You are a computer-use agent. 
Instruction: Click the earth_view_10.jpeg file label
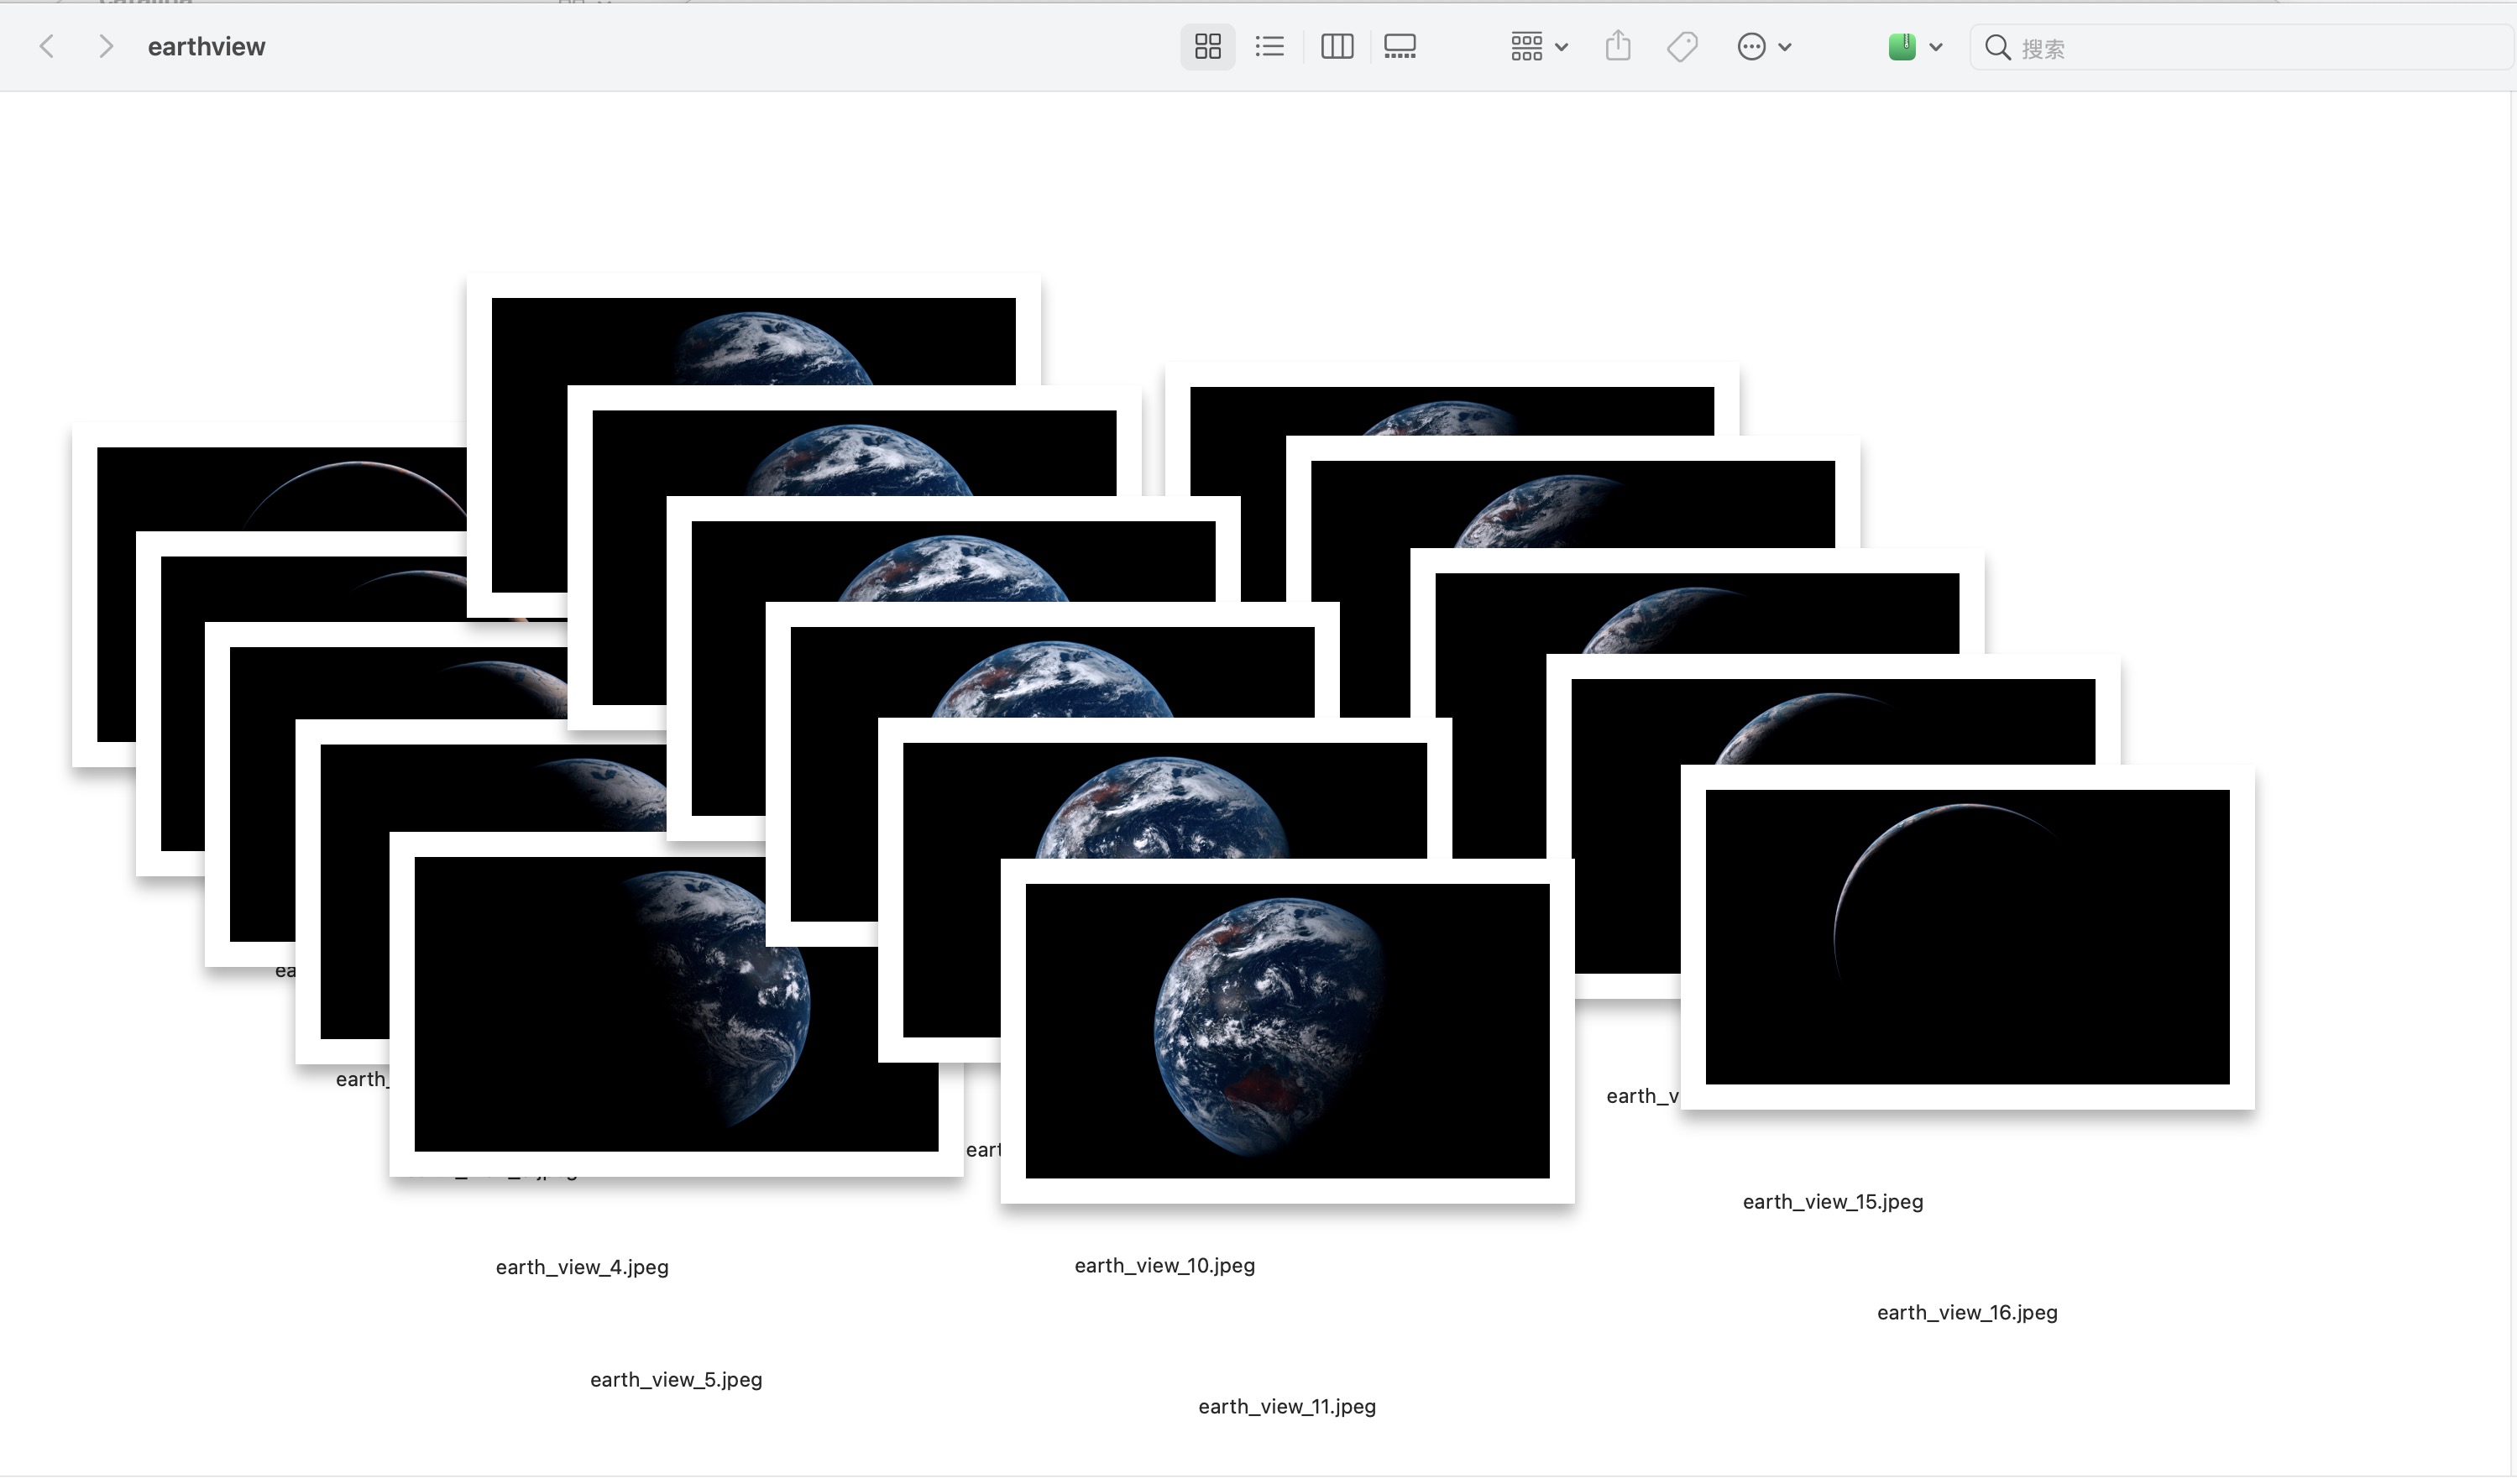1164,1265
